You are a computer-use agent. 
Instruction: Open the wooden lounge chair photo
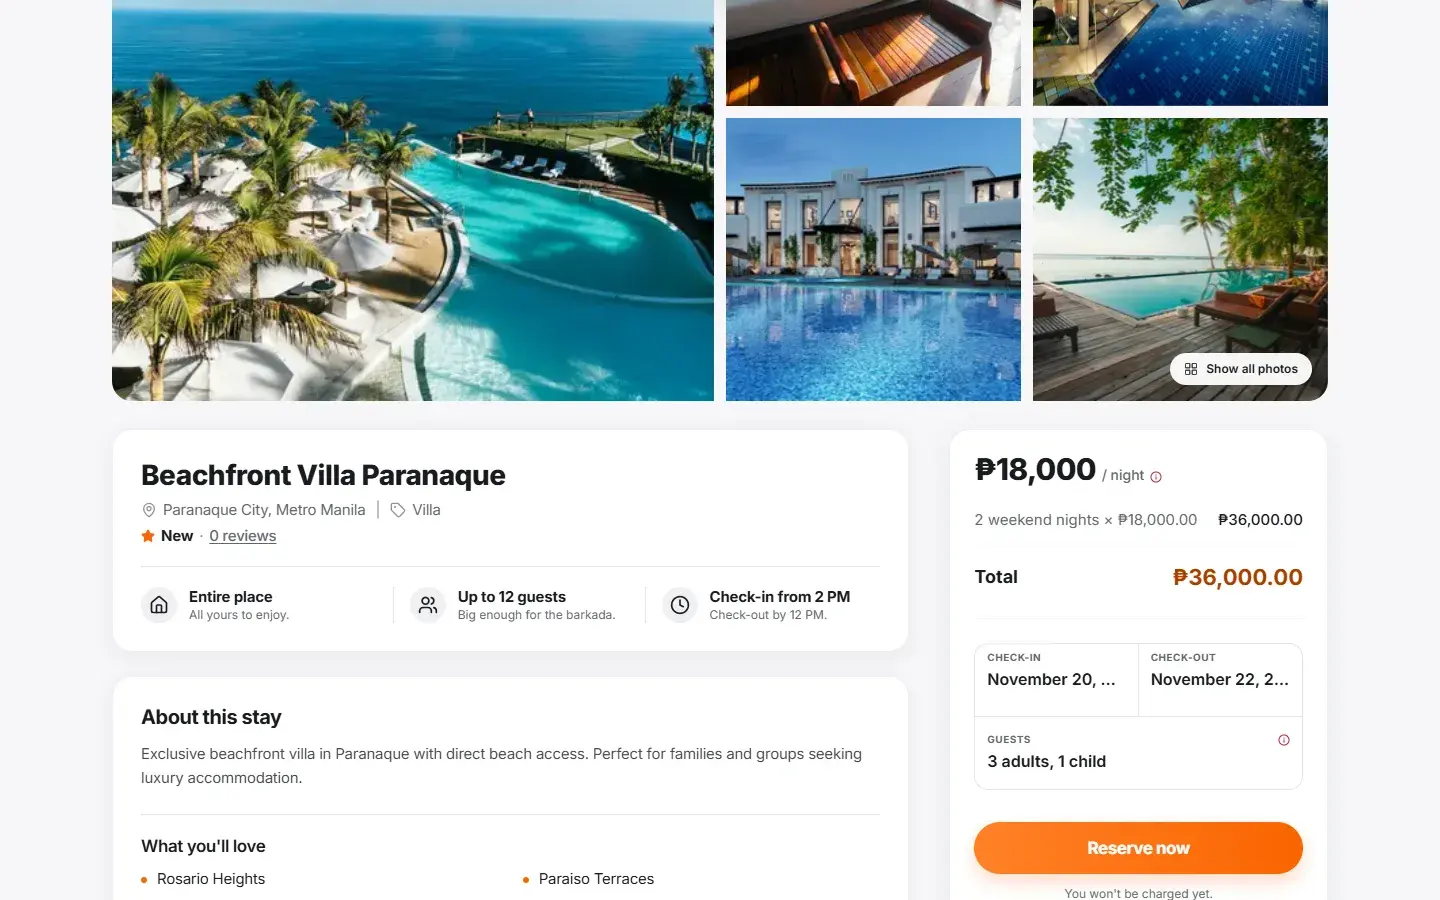coord(873,52)
